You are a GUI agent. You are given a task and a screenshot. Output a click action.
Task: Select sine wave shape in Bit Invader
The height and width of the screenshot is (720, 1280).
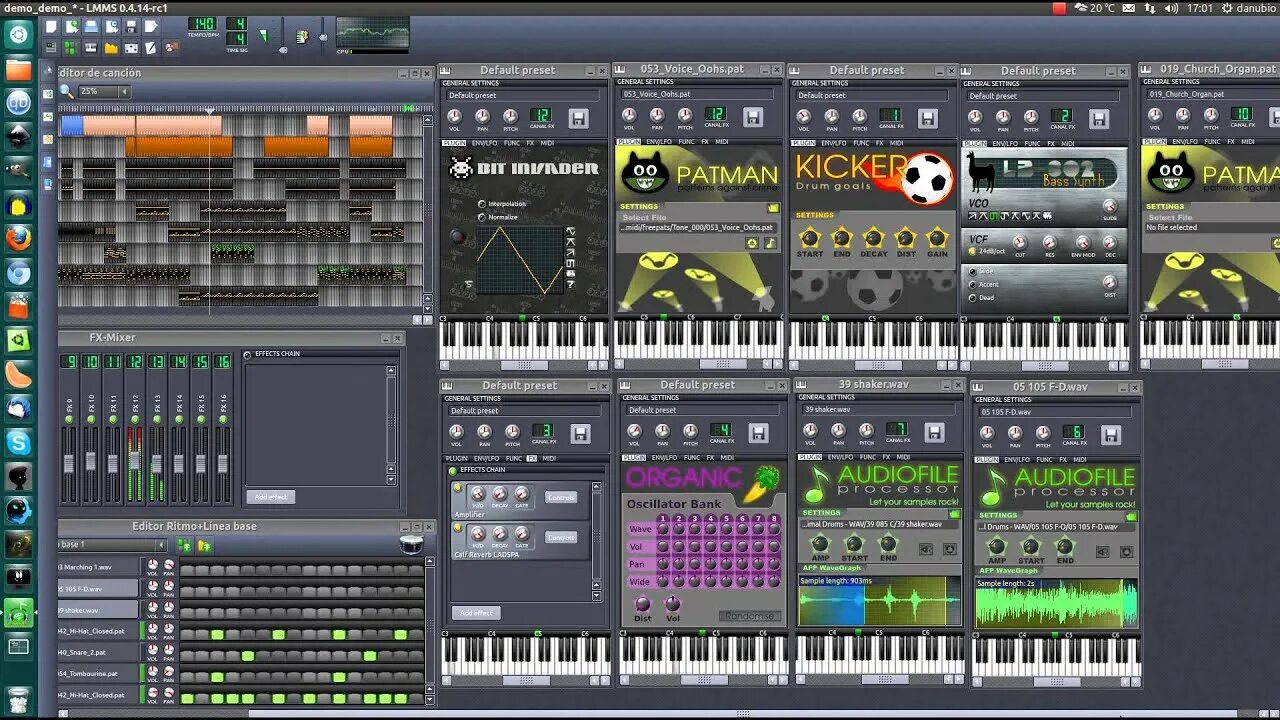tap(570, 231)
